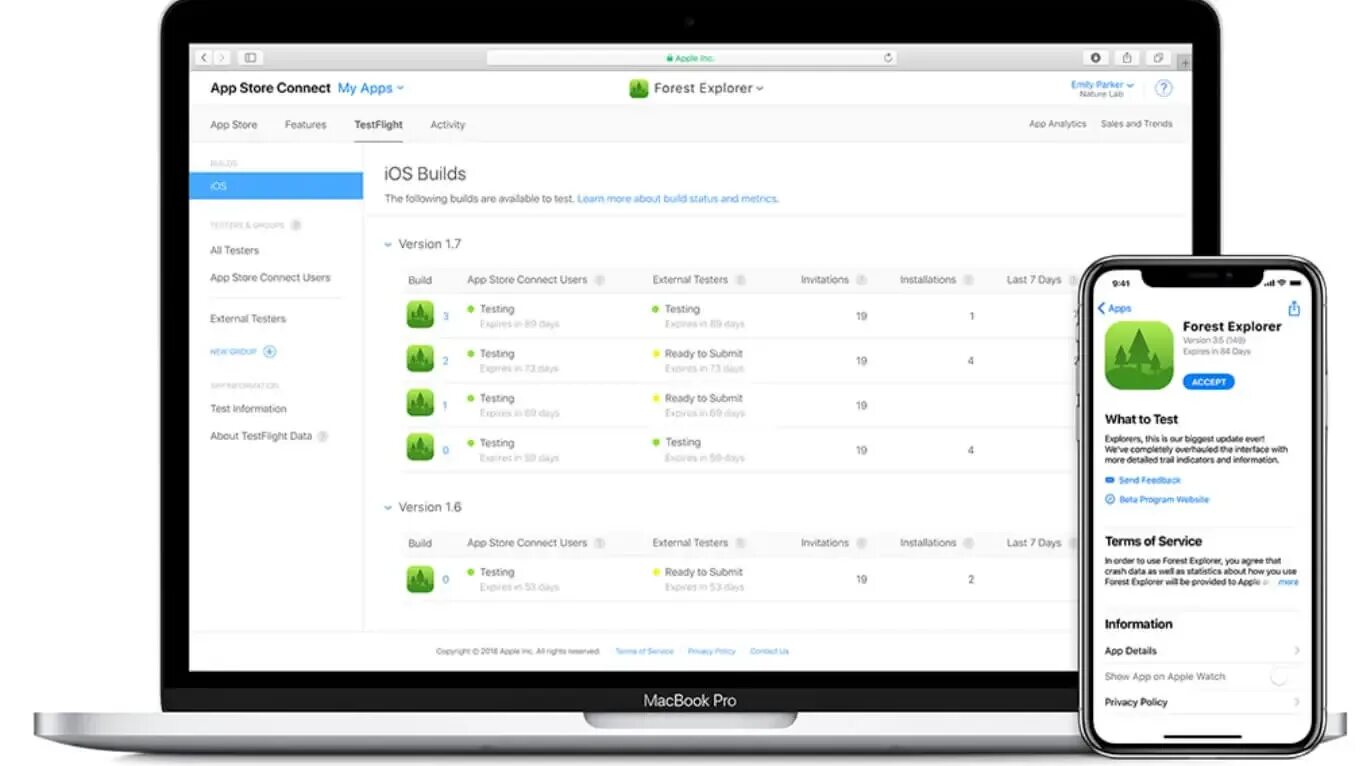The width and height of the screenshot is (1369, 766).
Task: Open App Analytics from the top right
Action: point(1057,124)
